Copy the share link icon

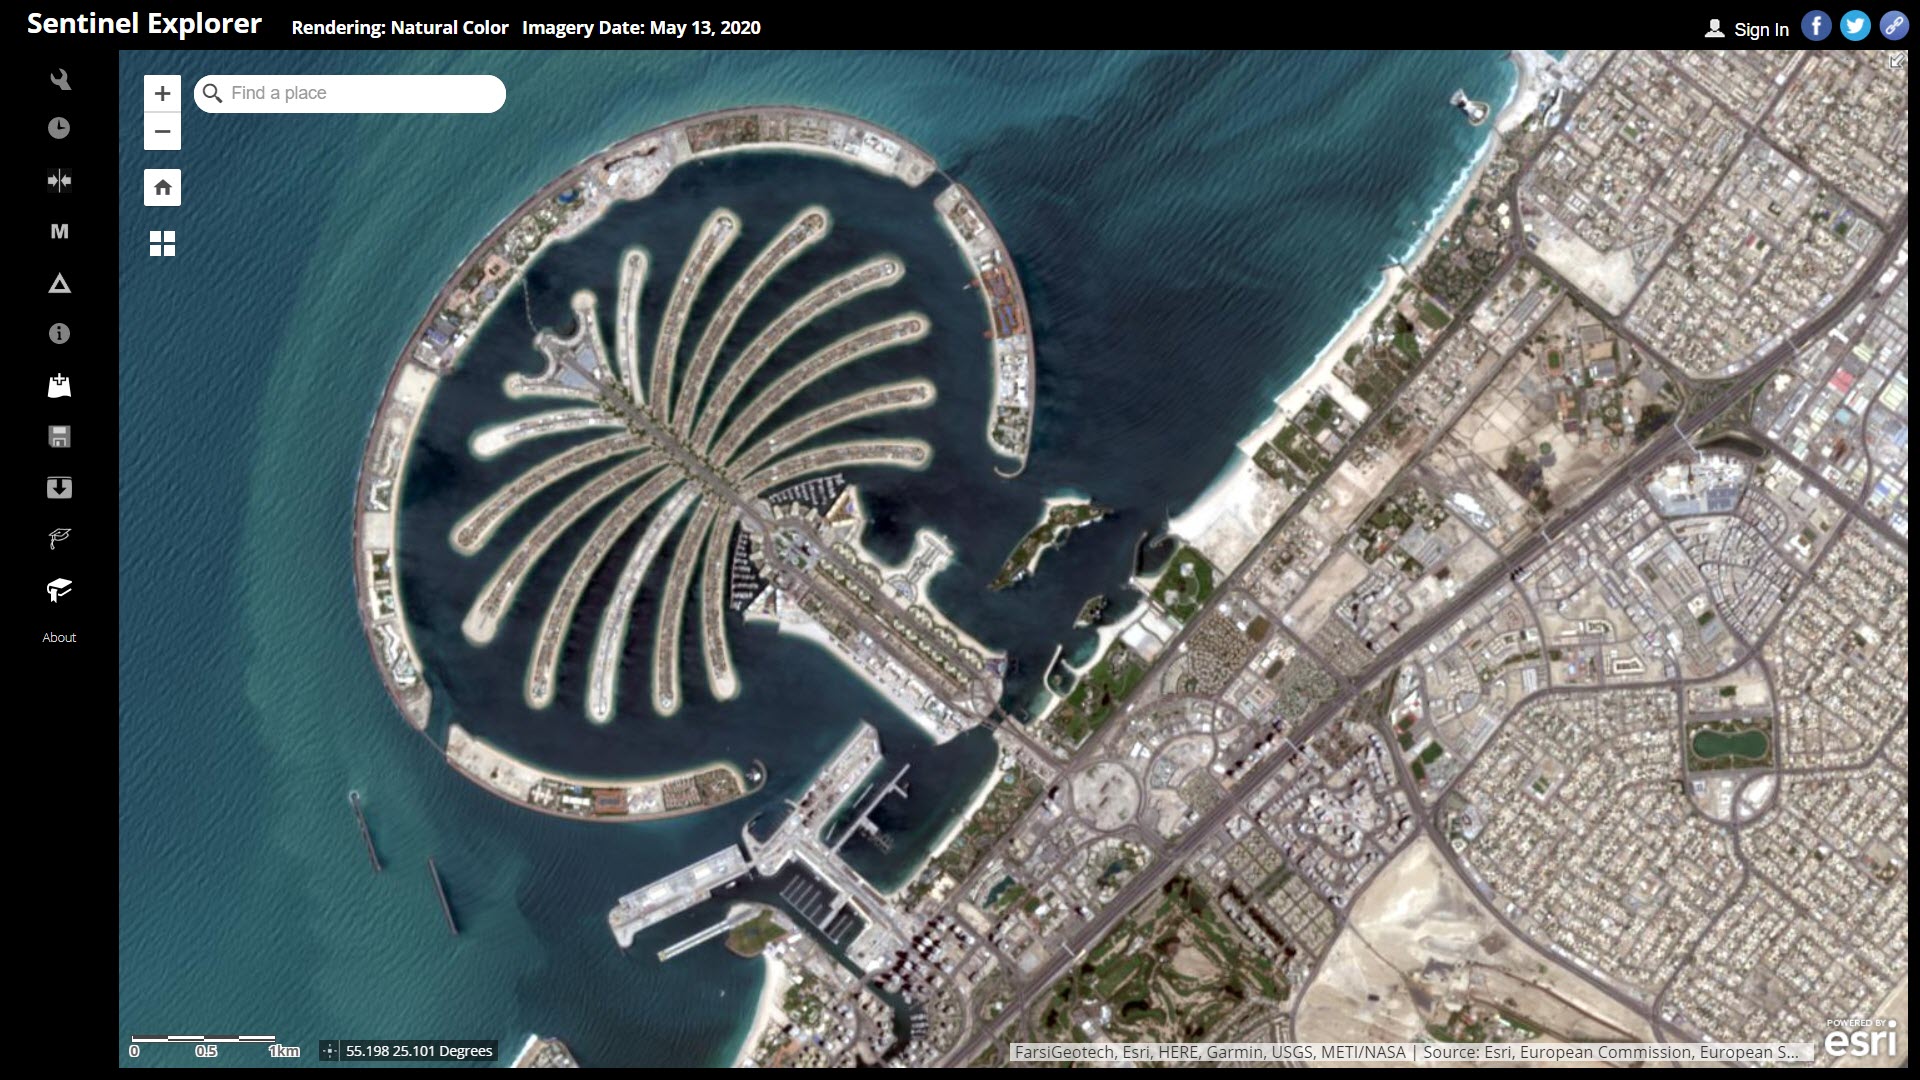point(1894,26)
